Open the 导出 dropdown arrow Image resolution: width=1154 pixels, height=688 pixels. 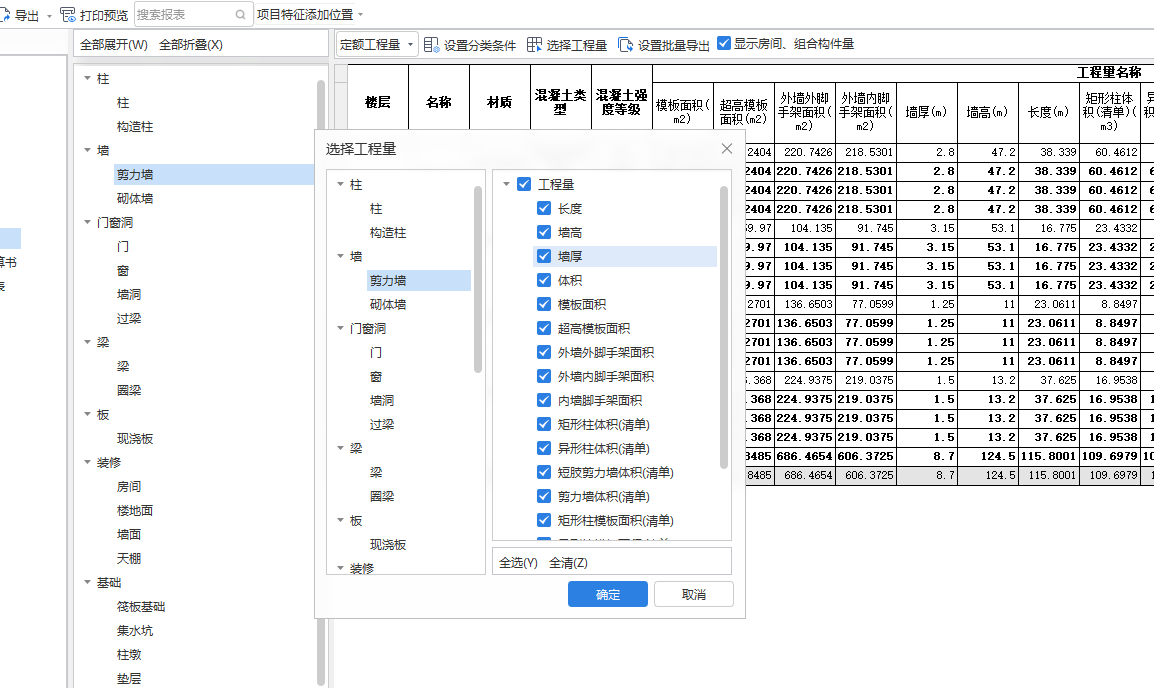coord(49,15)
